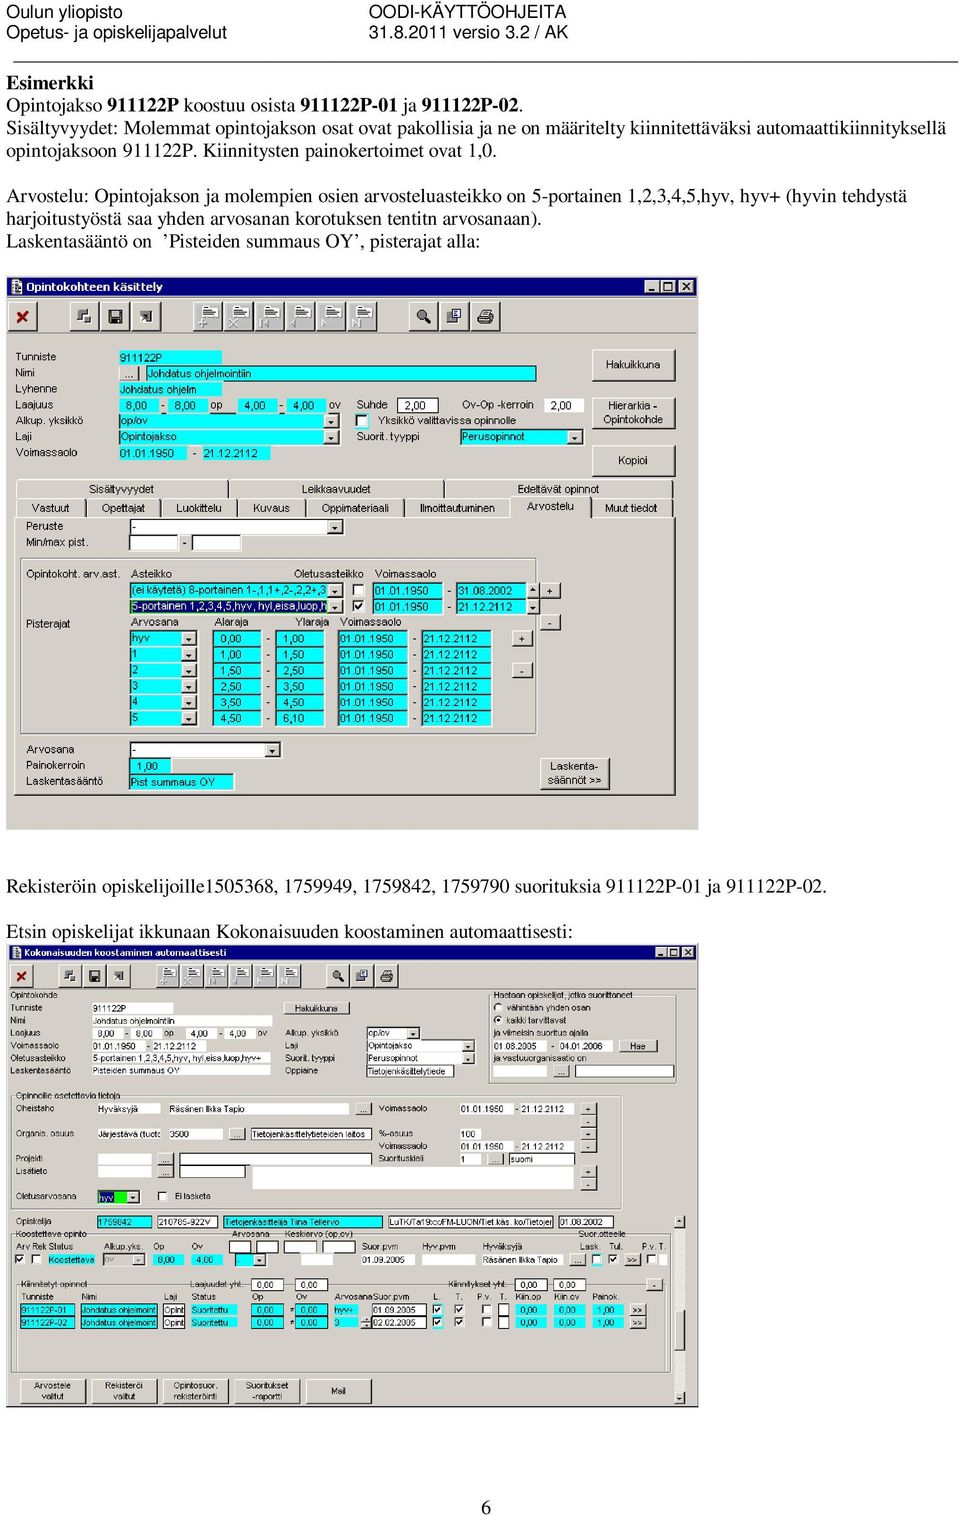Screen dimensions: 960x1515
Task: Click the last-record page icon in Opintokohteen käsittely toolbar
Action: (x=362, y=317)
